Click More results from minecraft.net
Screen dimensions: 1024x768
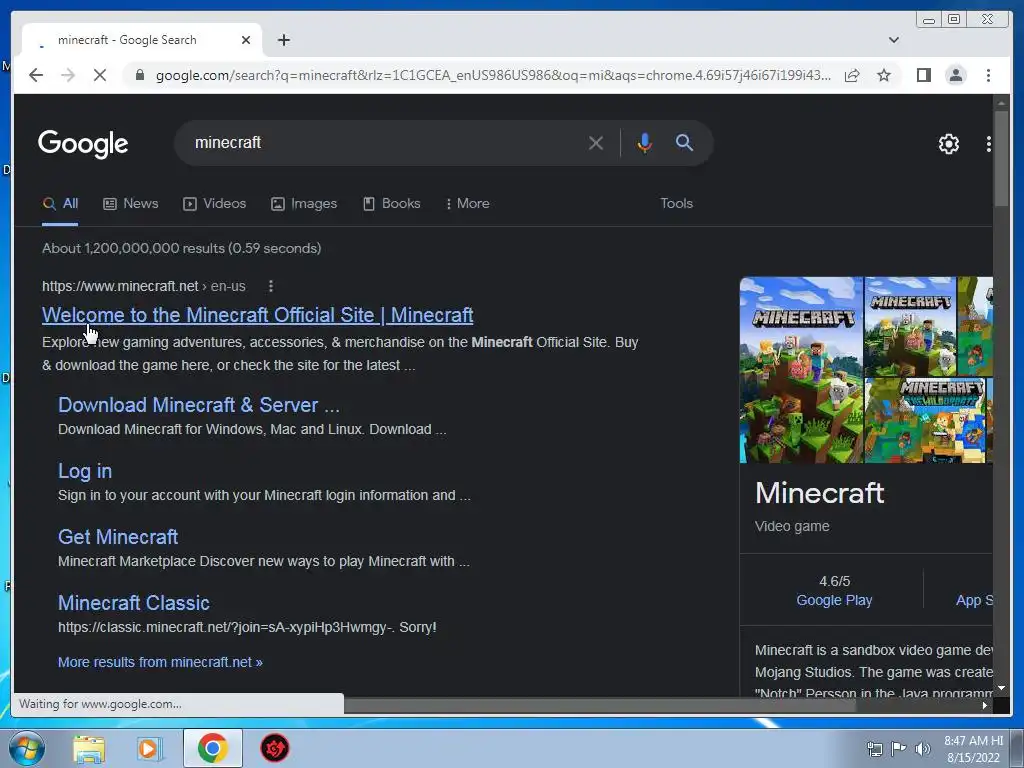(160, 662)
